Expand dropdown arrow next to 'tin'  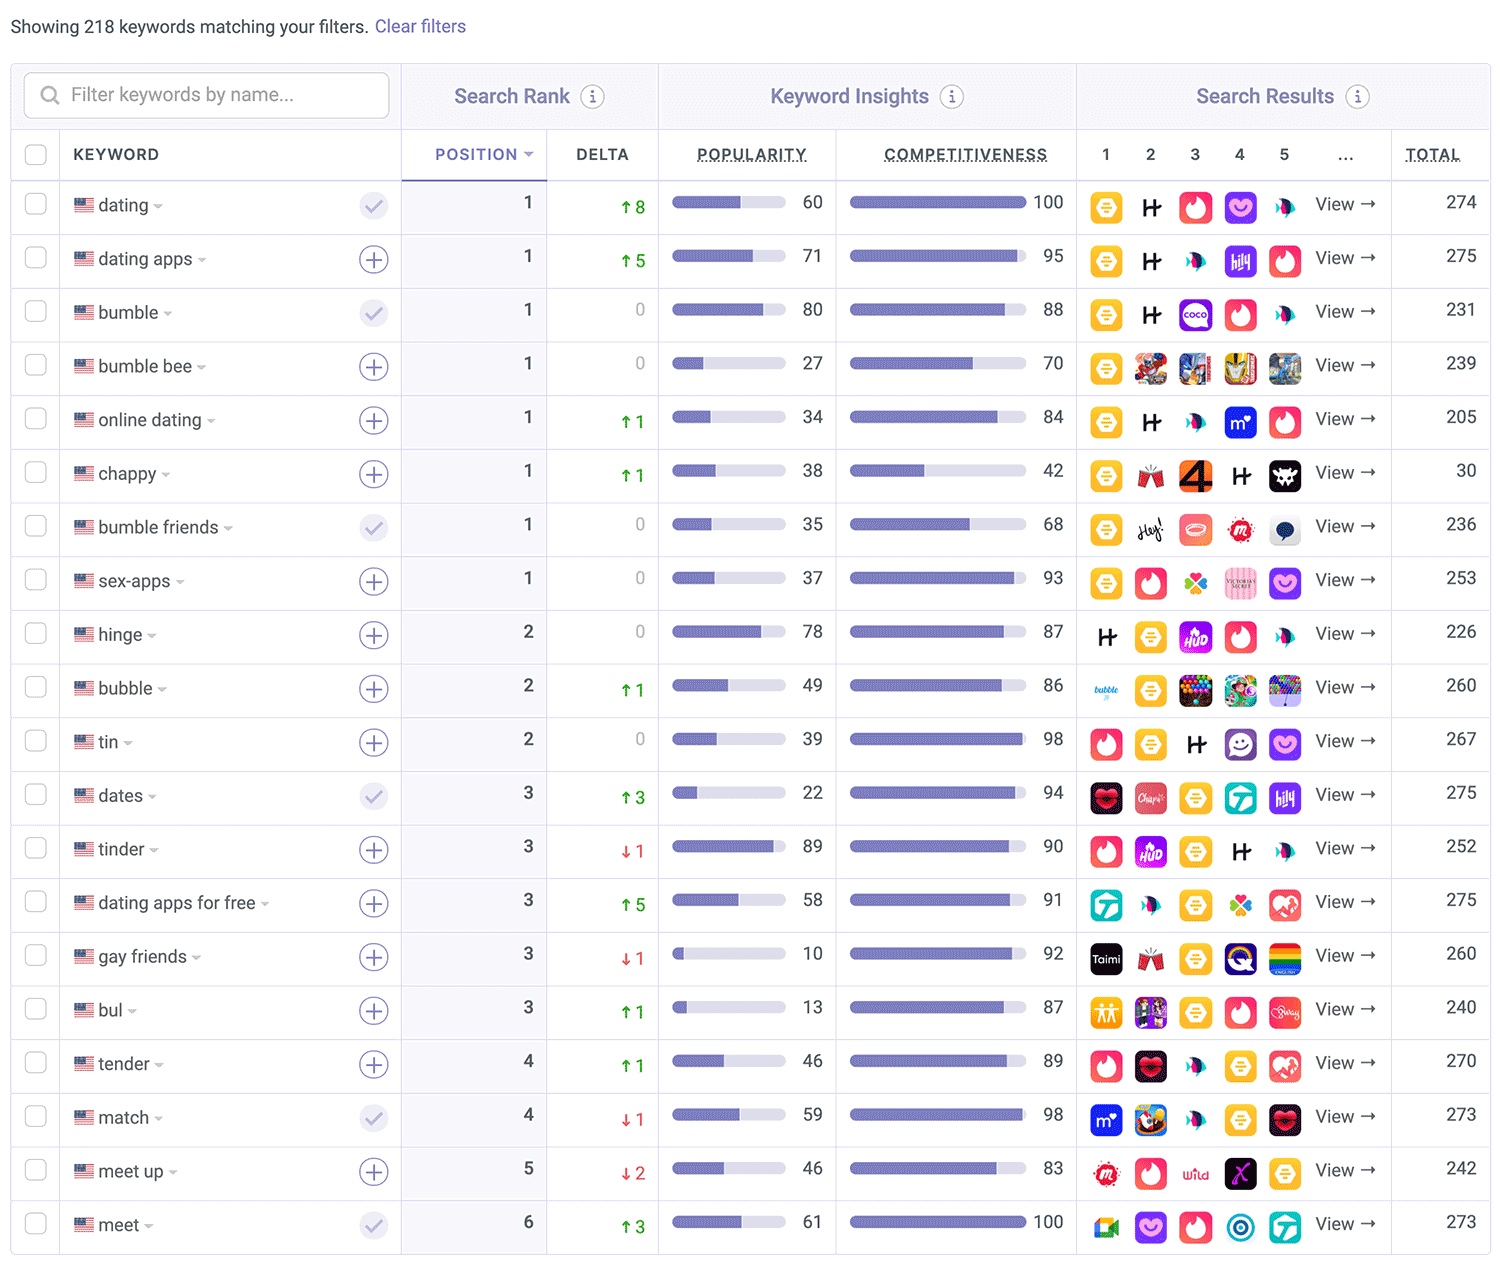pyautogui.click(x=128, y=744)
